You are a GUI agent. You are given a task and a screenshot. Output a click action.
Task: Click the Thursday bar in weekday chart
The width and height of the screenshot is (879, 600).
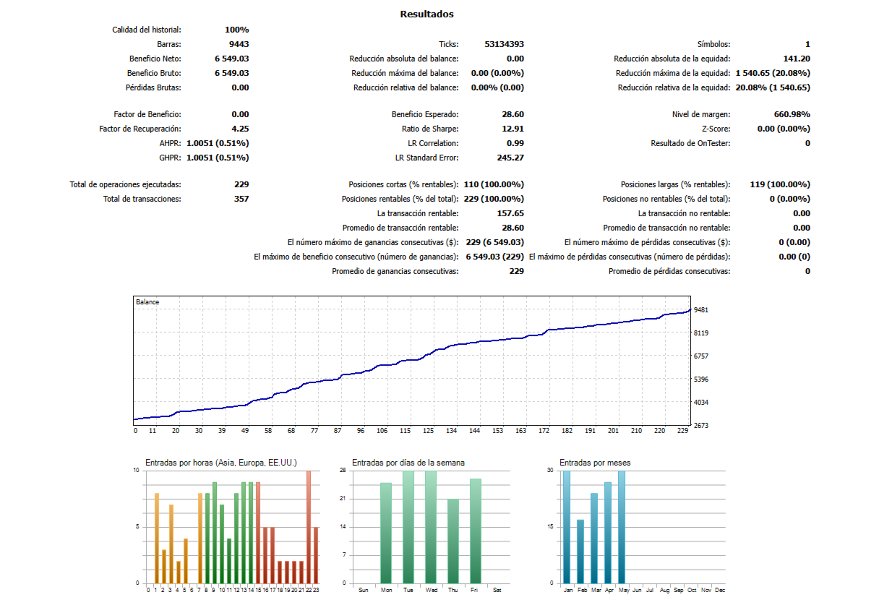click(453, 541)
